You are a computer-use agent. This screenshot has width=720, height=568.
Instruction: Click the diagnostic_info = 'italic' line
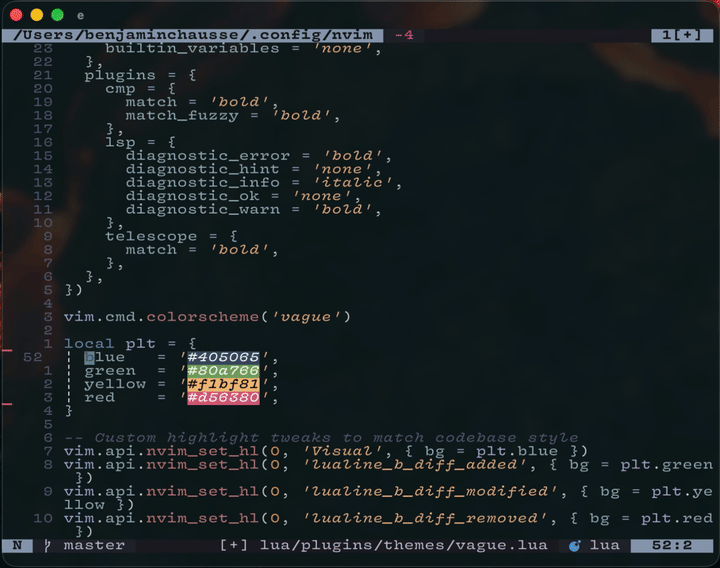[264, 183]
